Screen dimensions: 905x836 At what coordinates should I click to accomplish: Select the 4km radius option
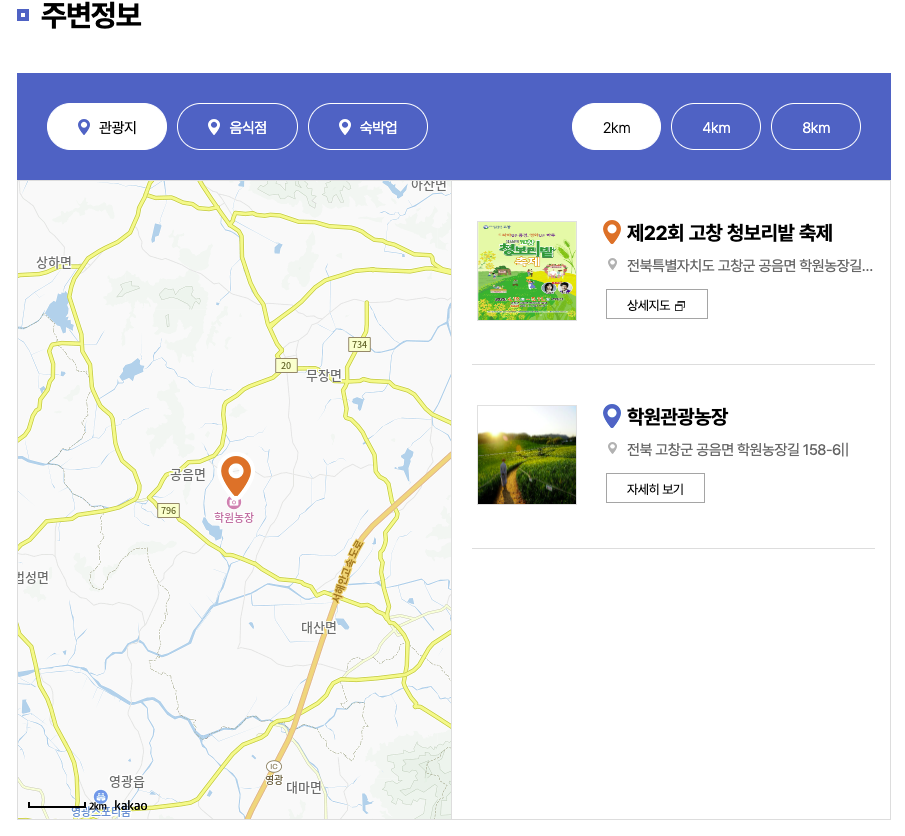tap(716, 126)
